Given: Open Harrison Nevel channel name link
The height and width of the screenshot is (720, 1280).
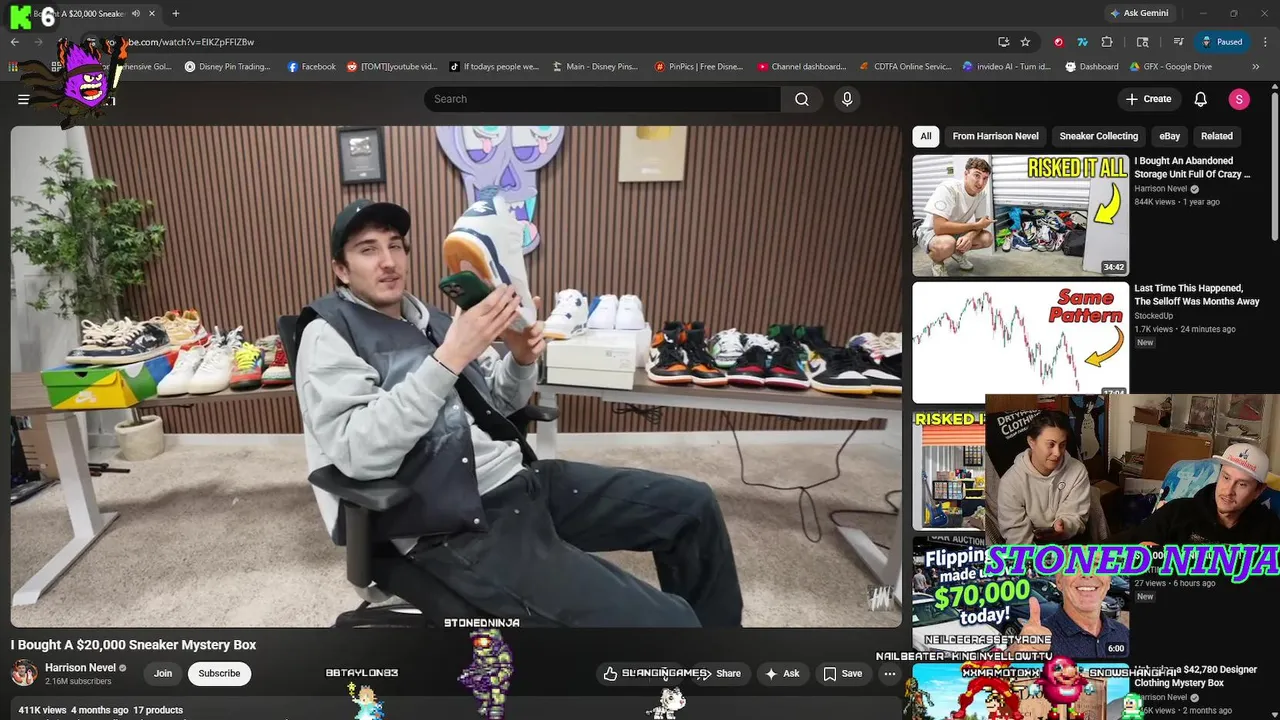Looking at the screenshot, I should pyautogui.click(x=80, y=668).
